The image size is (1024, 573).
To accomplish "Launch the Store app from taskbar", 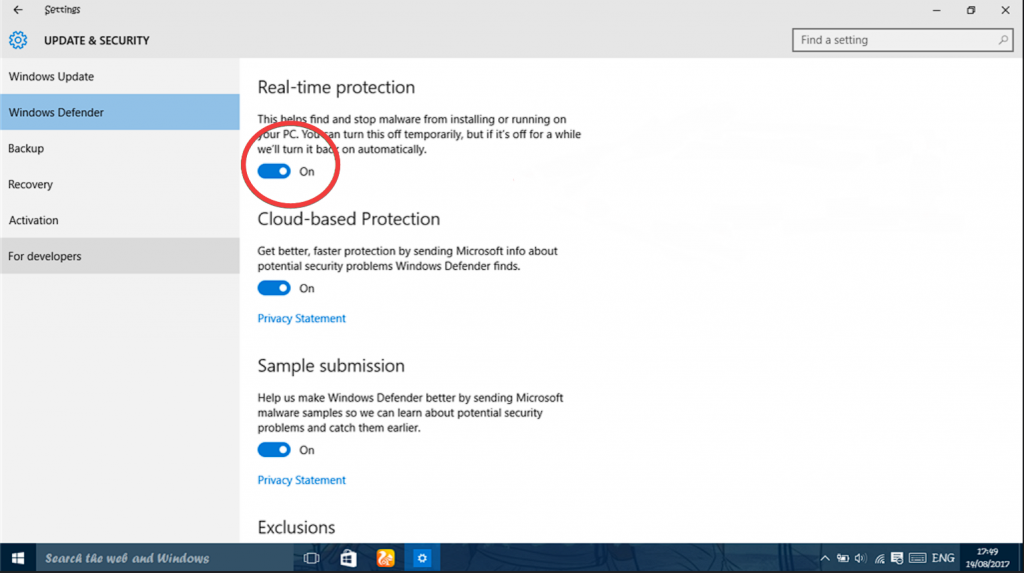I will click(x=348, y=558).
